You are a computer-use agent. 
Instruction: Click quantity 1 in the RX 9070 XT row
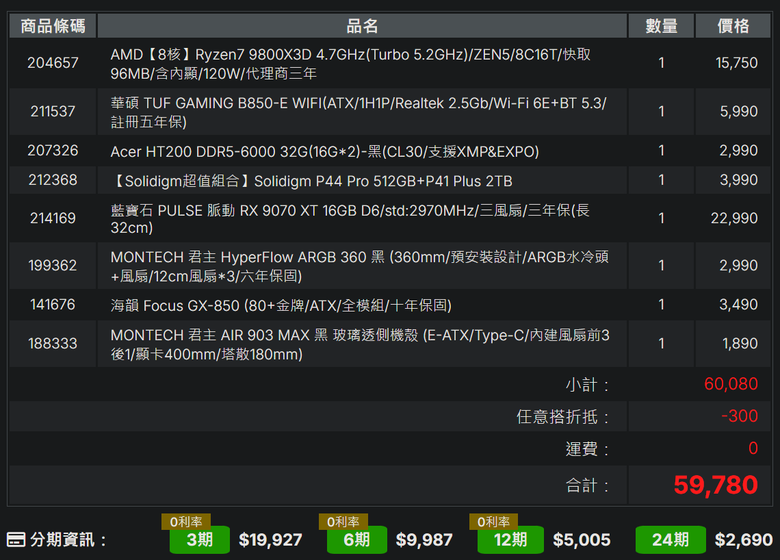[661, 218]
